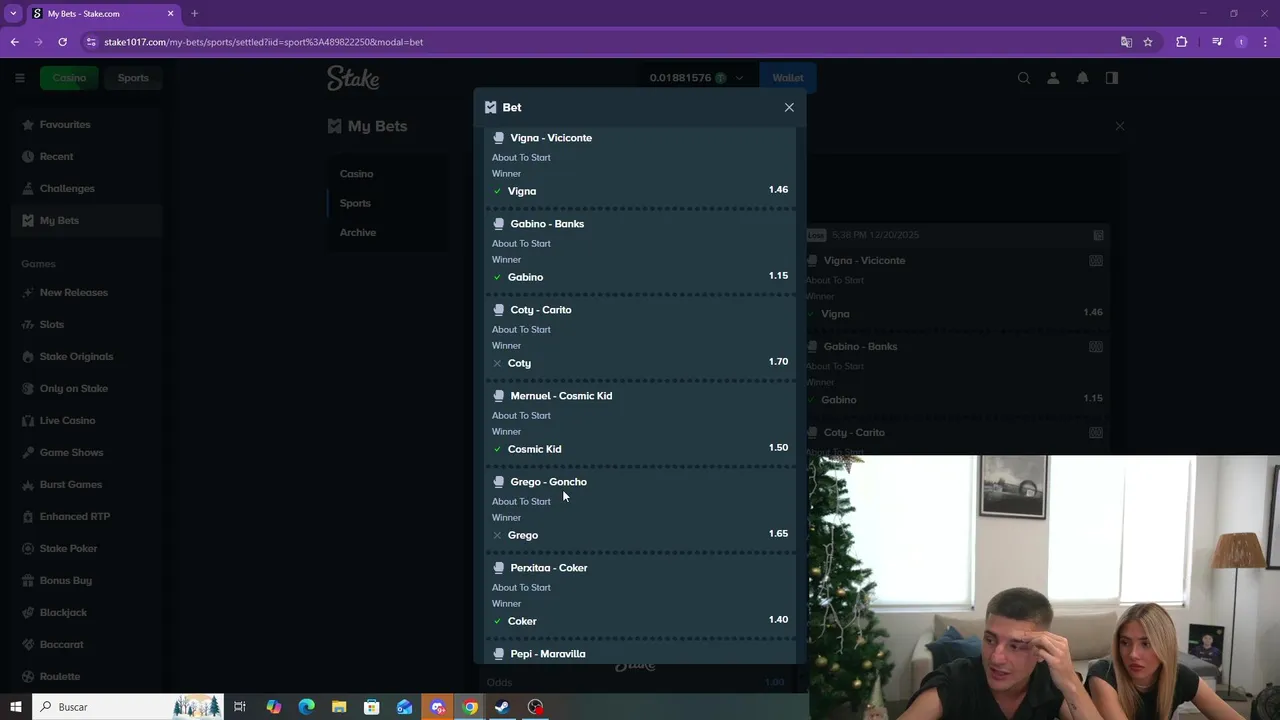Image resolution: width=1280 pixels, height=720 pixels.
Task: Click Coty - Carito match icon
Action: [498, 310]
